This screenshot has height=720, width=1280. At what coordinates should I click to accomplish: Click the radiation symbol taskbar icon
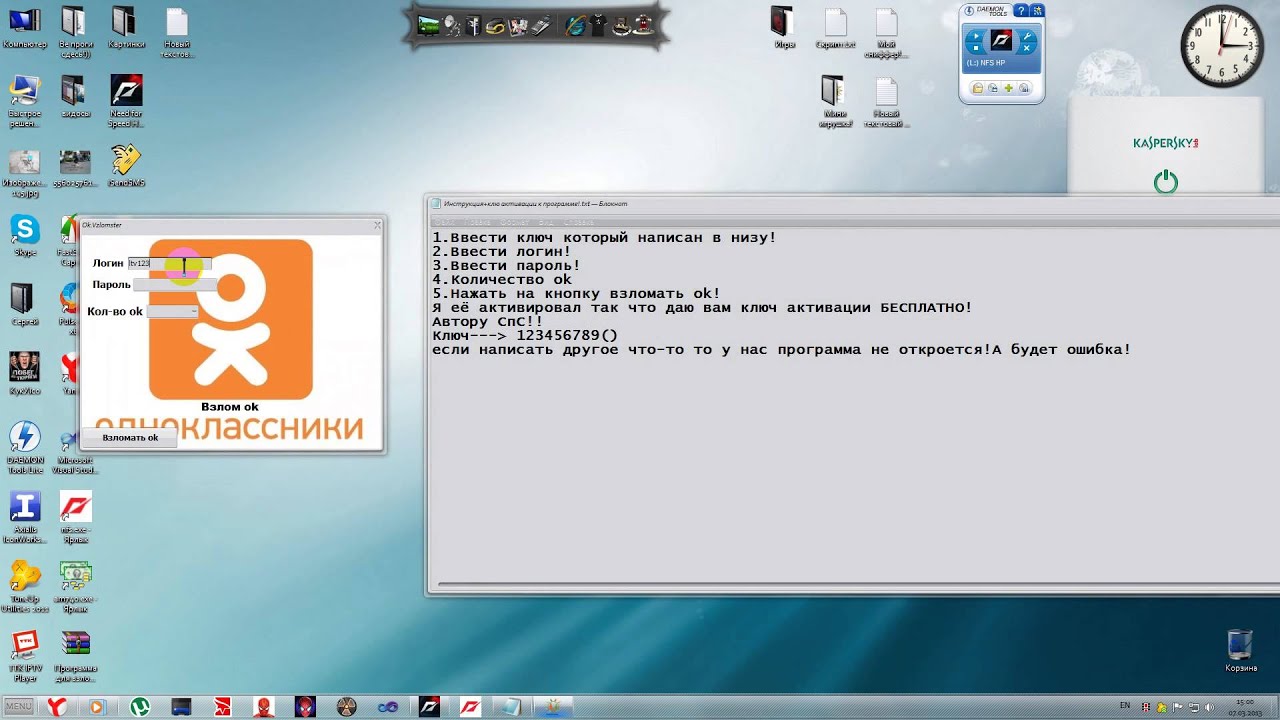point(346,707)
